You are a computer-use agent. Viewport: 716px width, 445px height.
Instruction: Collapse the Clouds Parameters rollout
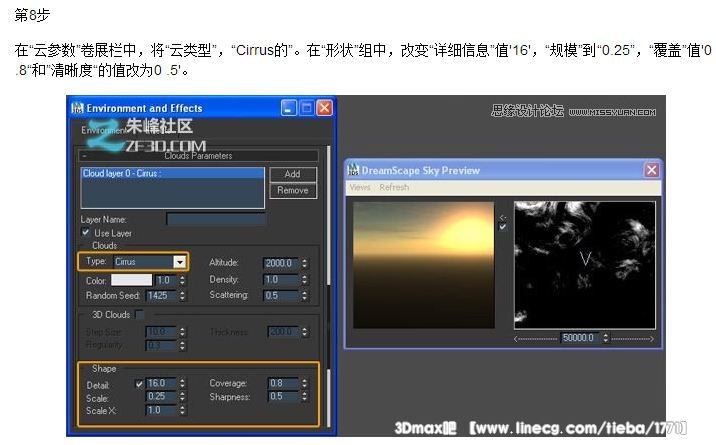(198, 156)
